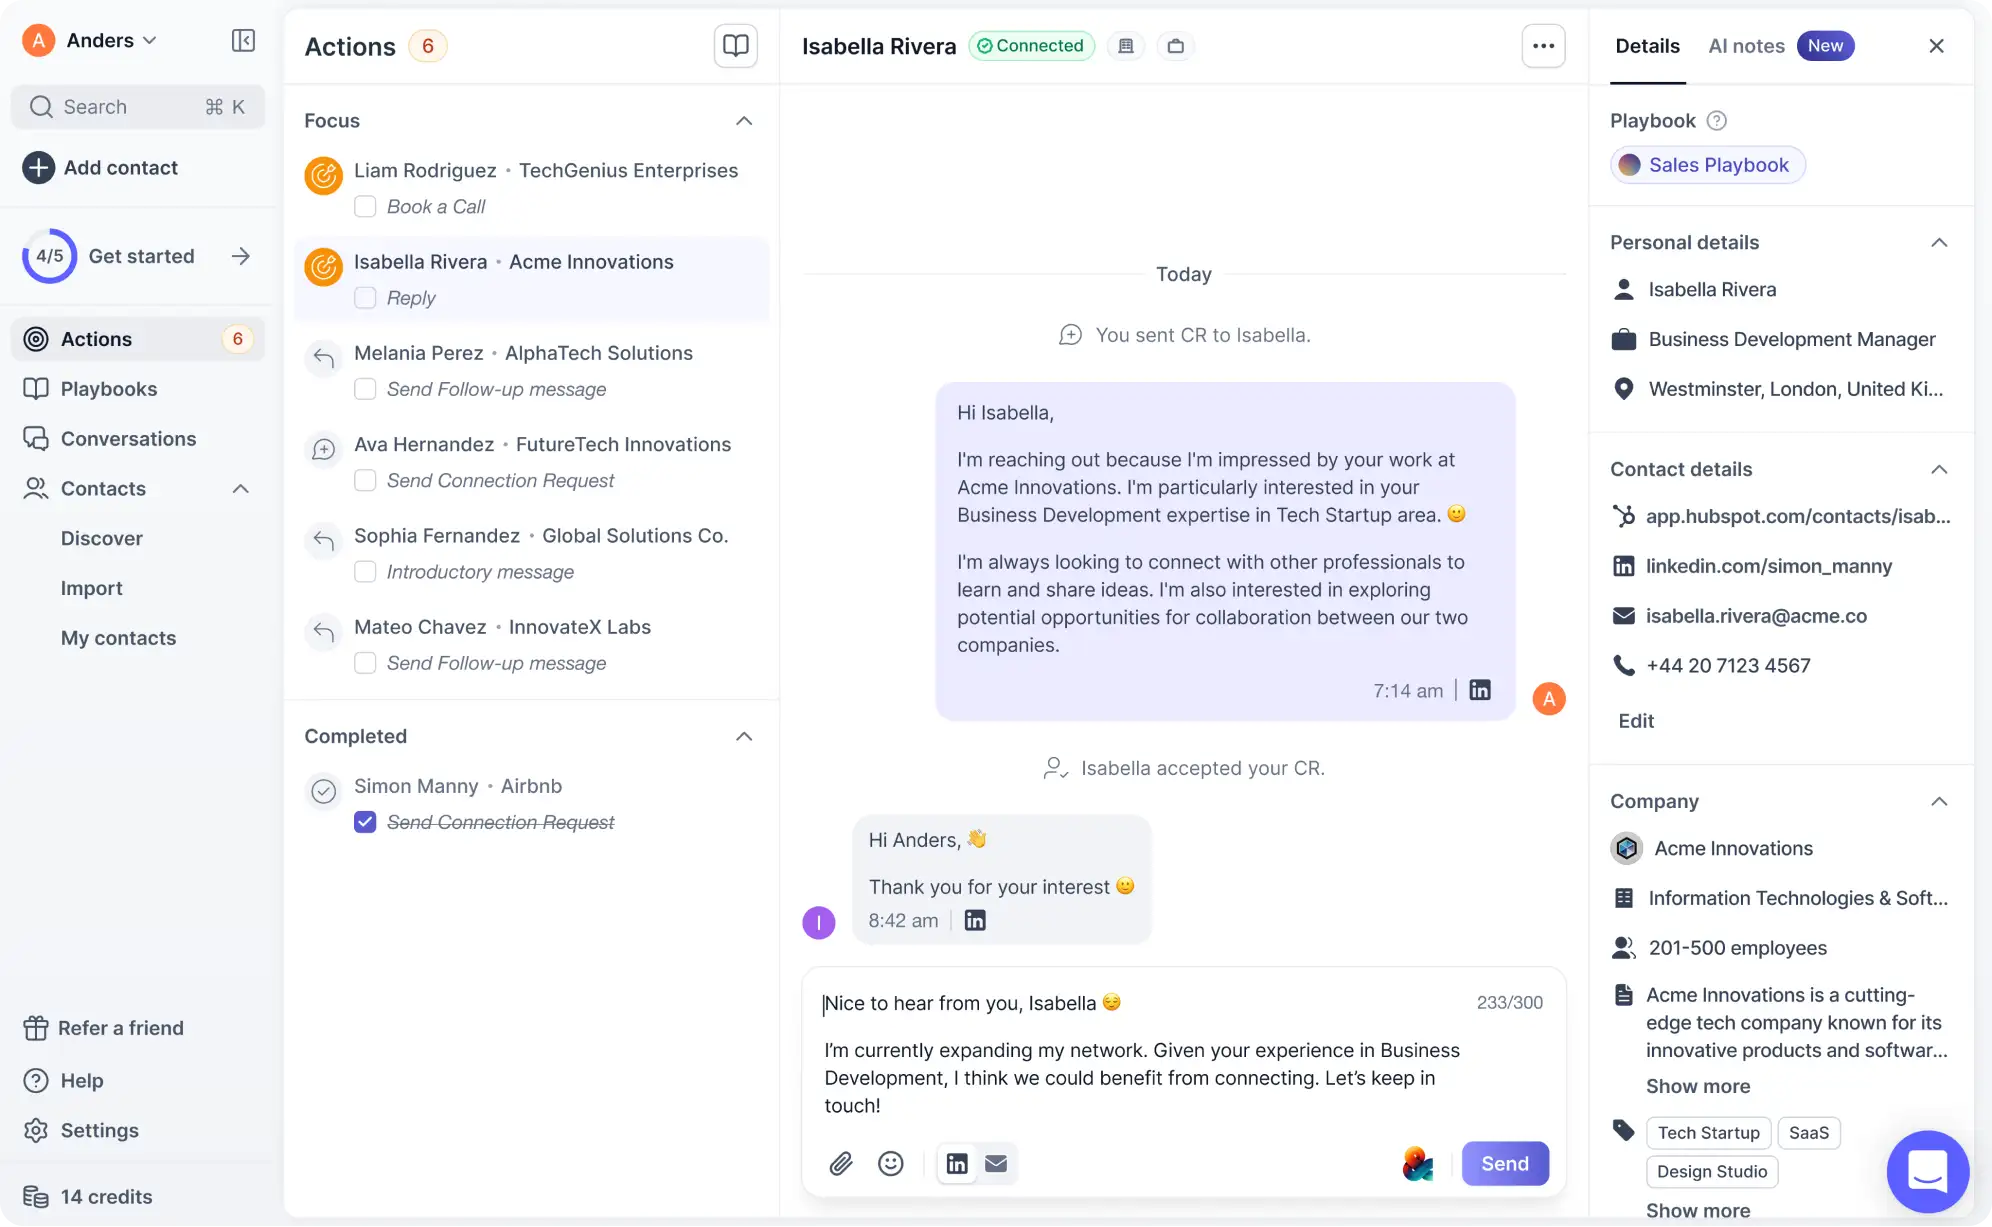
Task: Click the Send button
Action: (x=1505, y=1163)
